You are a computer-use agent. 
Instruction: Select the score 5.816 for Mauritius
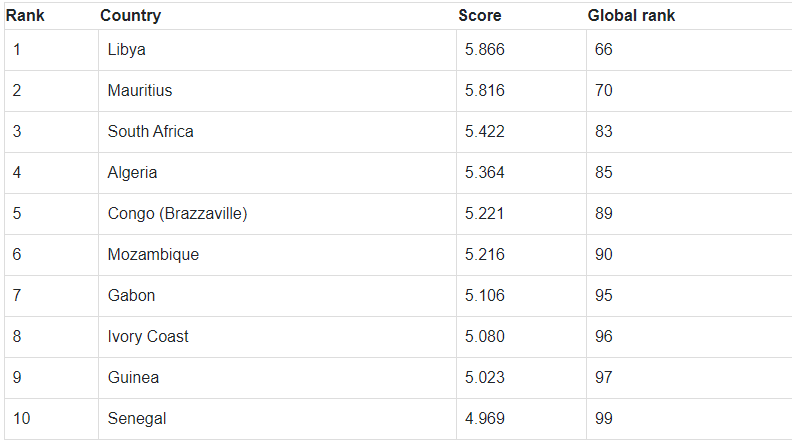click(485, 91)
